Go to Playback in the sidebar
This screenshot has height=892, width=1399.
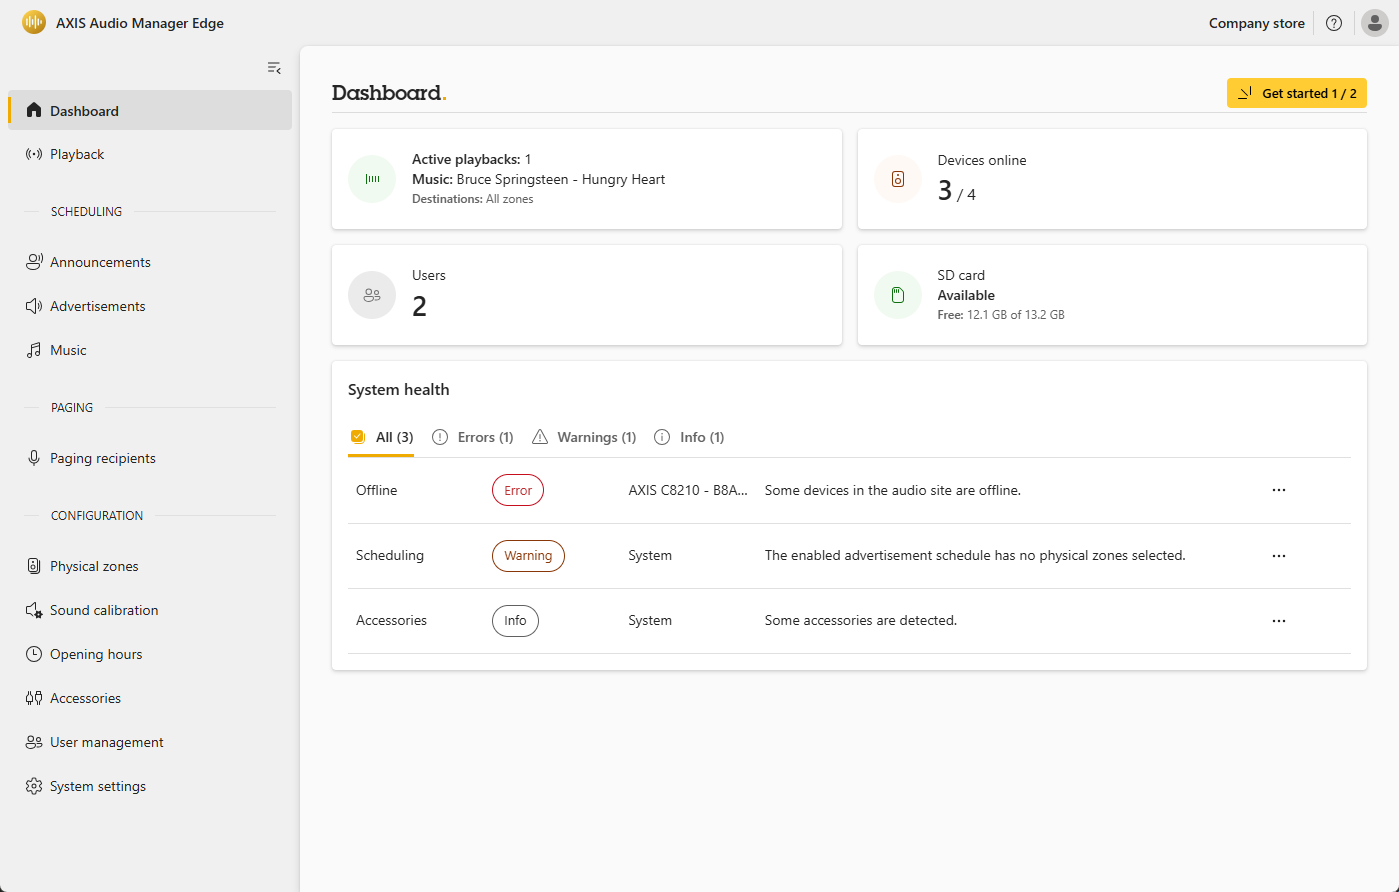77,154
